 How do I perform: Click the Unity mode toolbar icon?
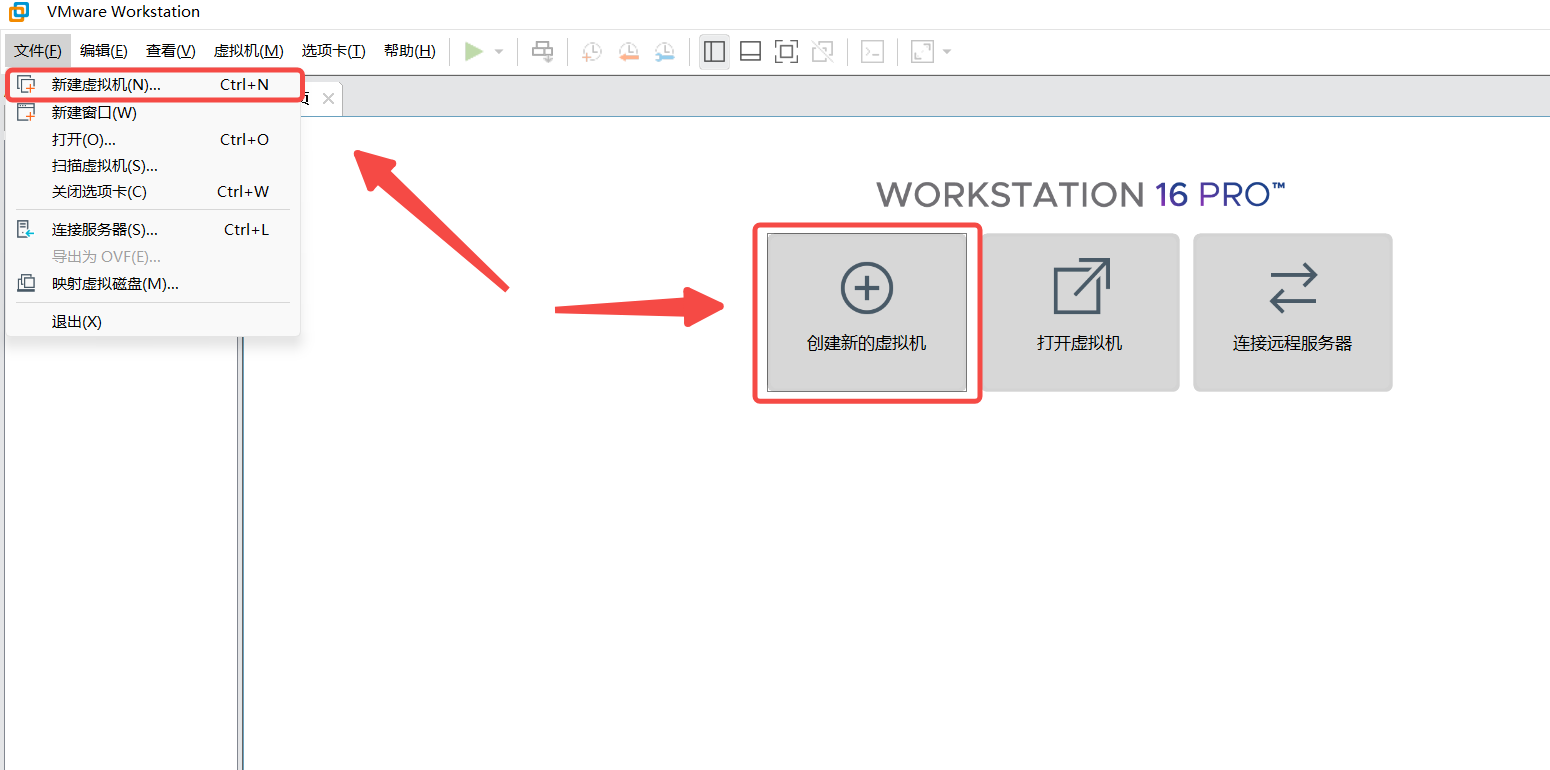pos(822,51)
